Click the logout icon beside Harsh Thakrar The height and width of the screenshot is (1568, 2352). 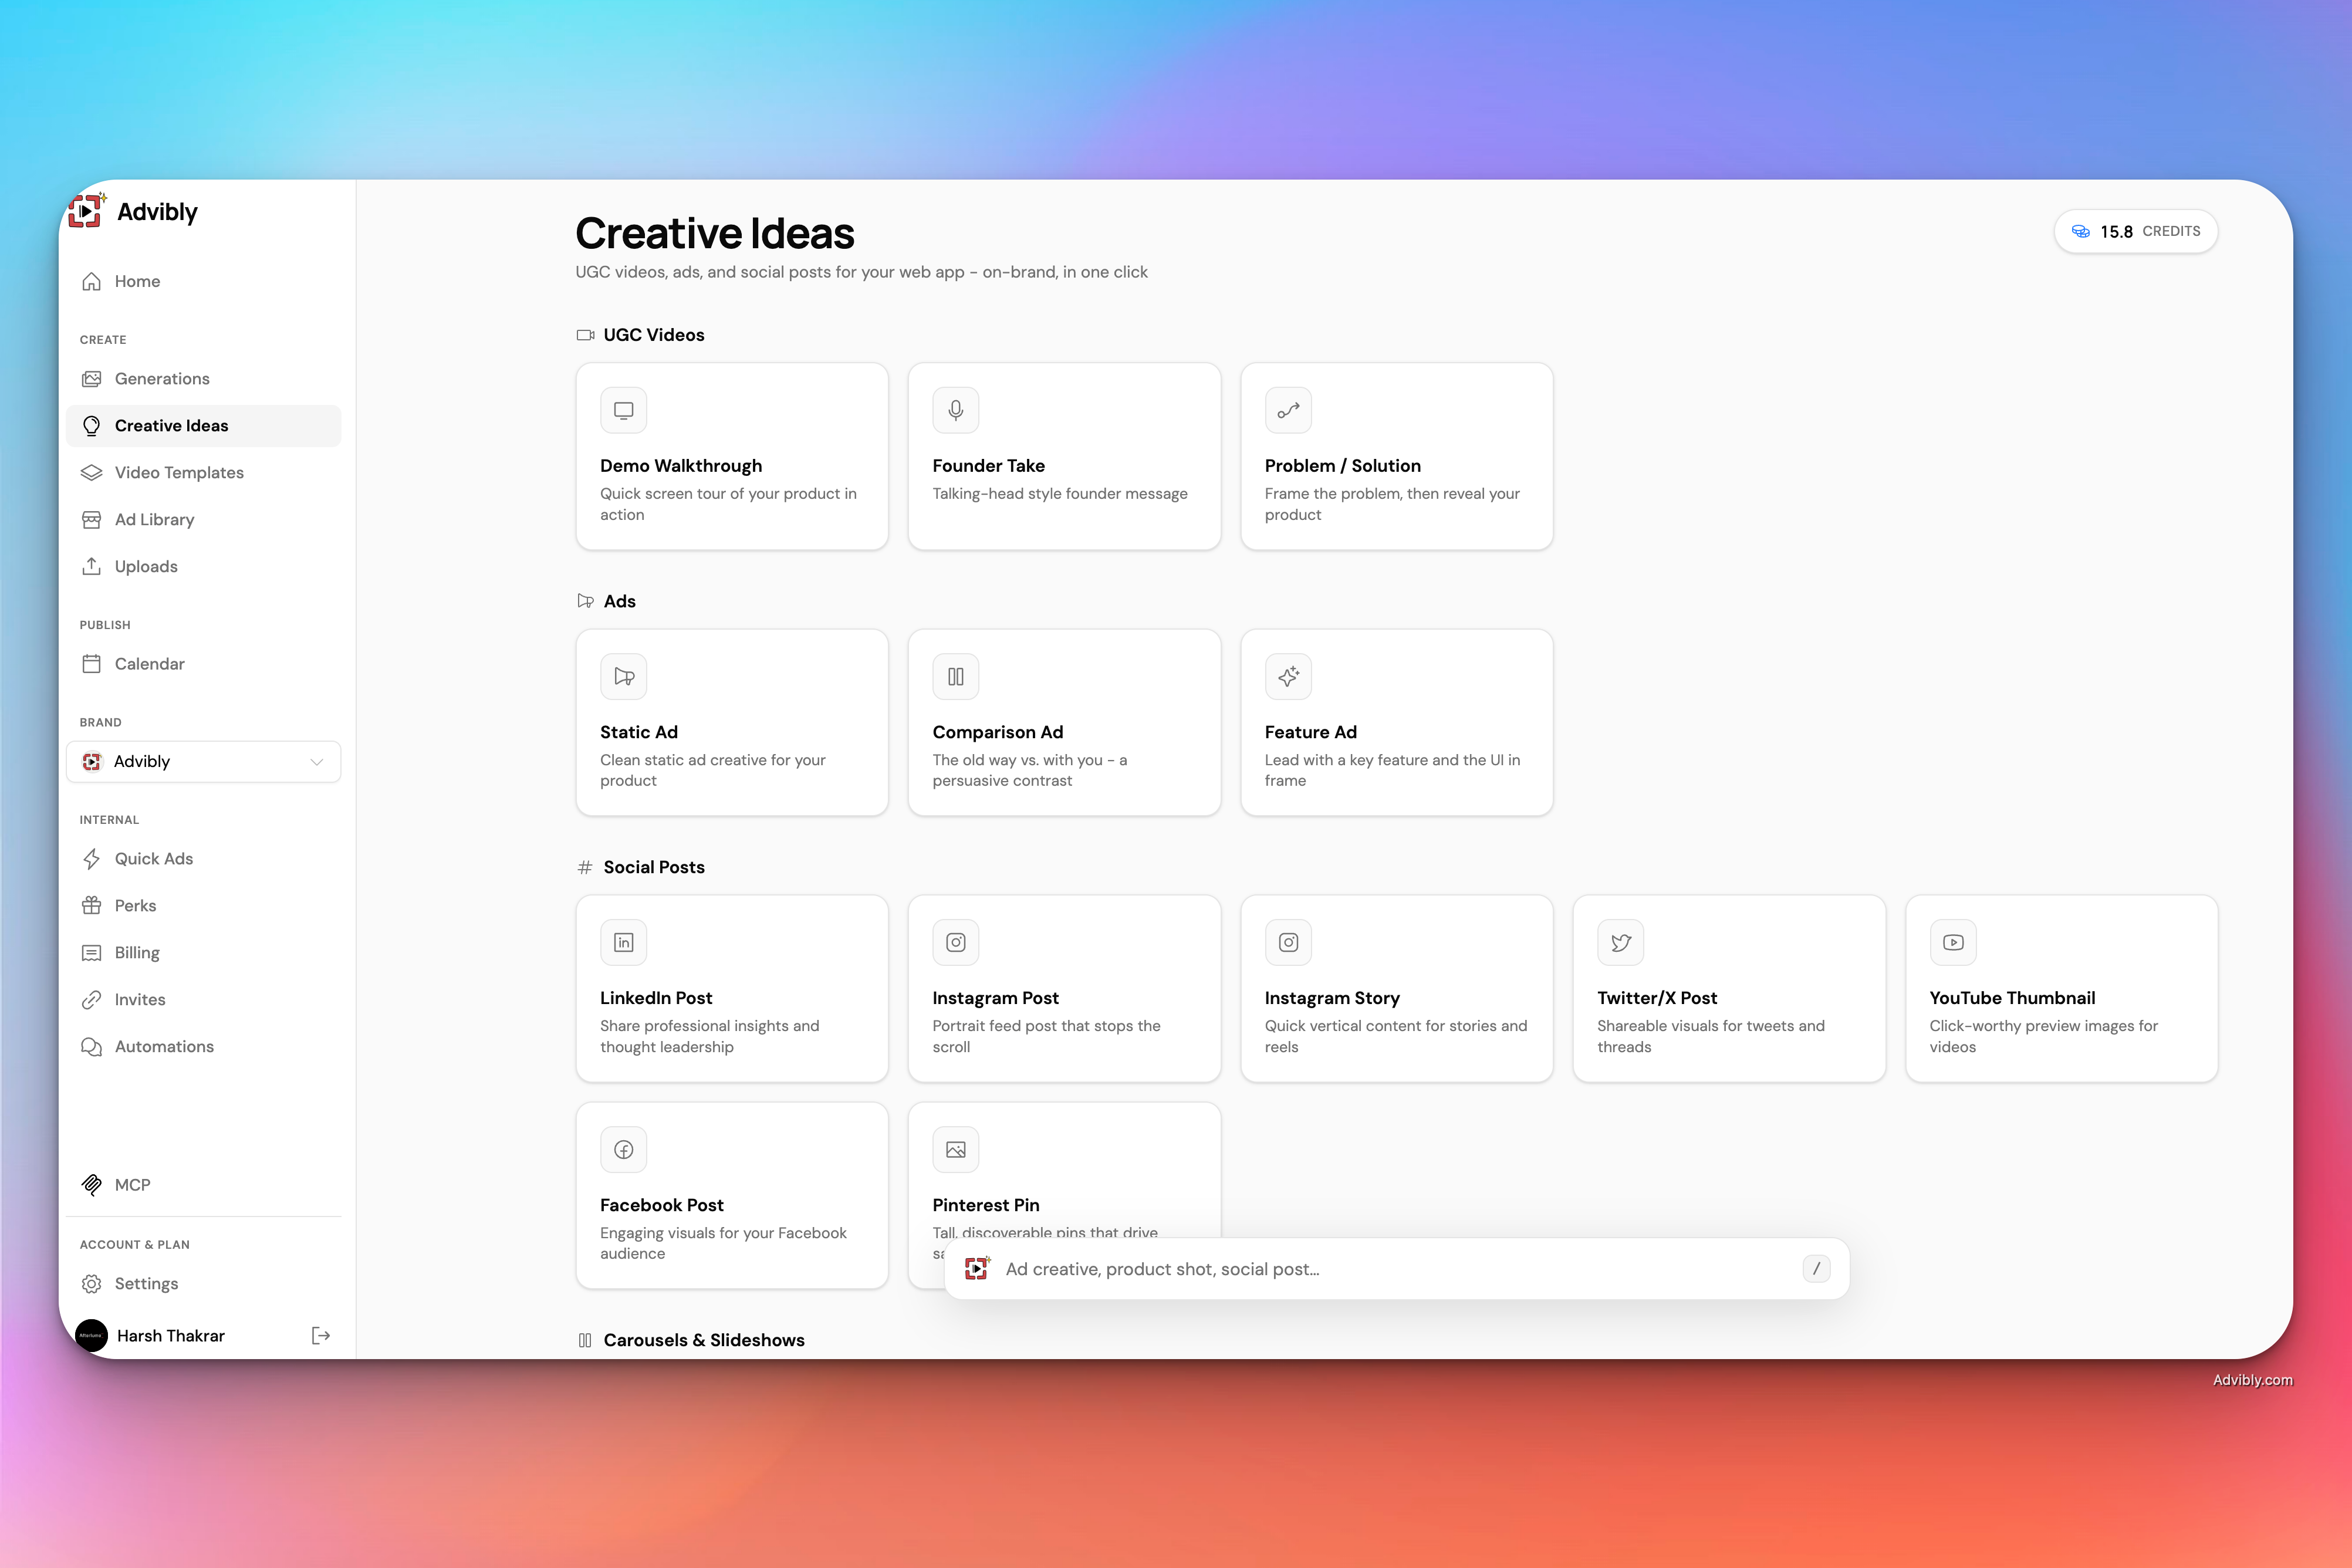[x=320, y=1335]
